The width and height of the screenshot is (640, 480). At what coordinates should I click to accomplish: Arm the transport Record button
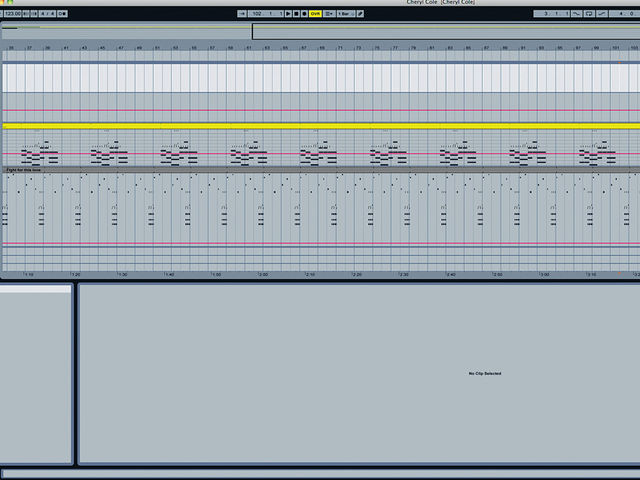(304, 13)
